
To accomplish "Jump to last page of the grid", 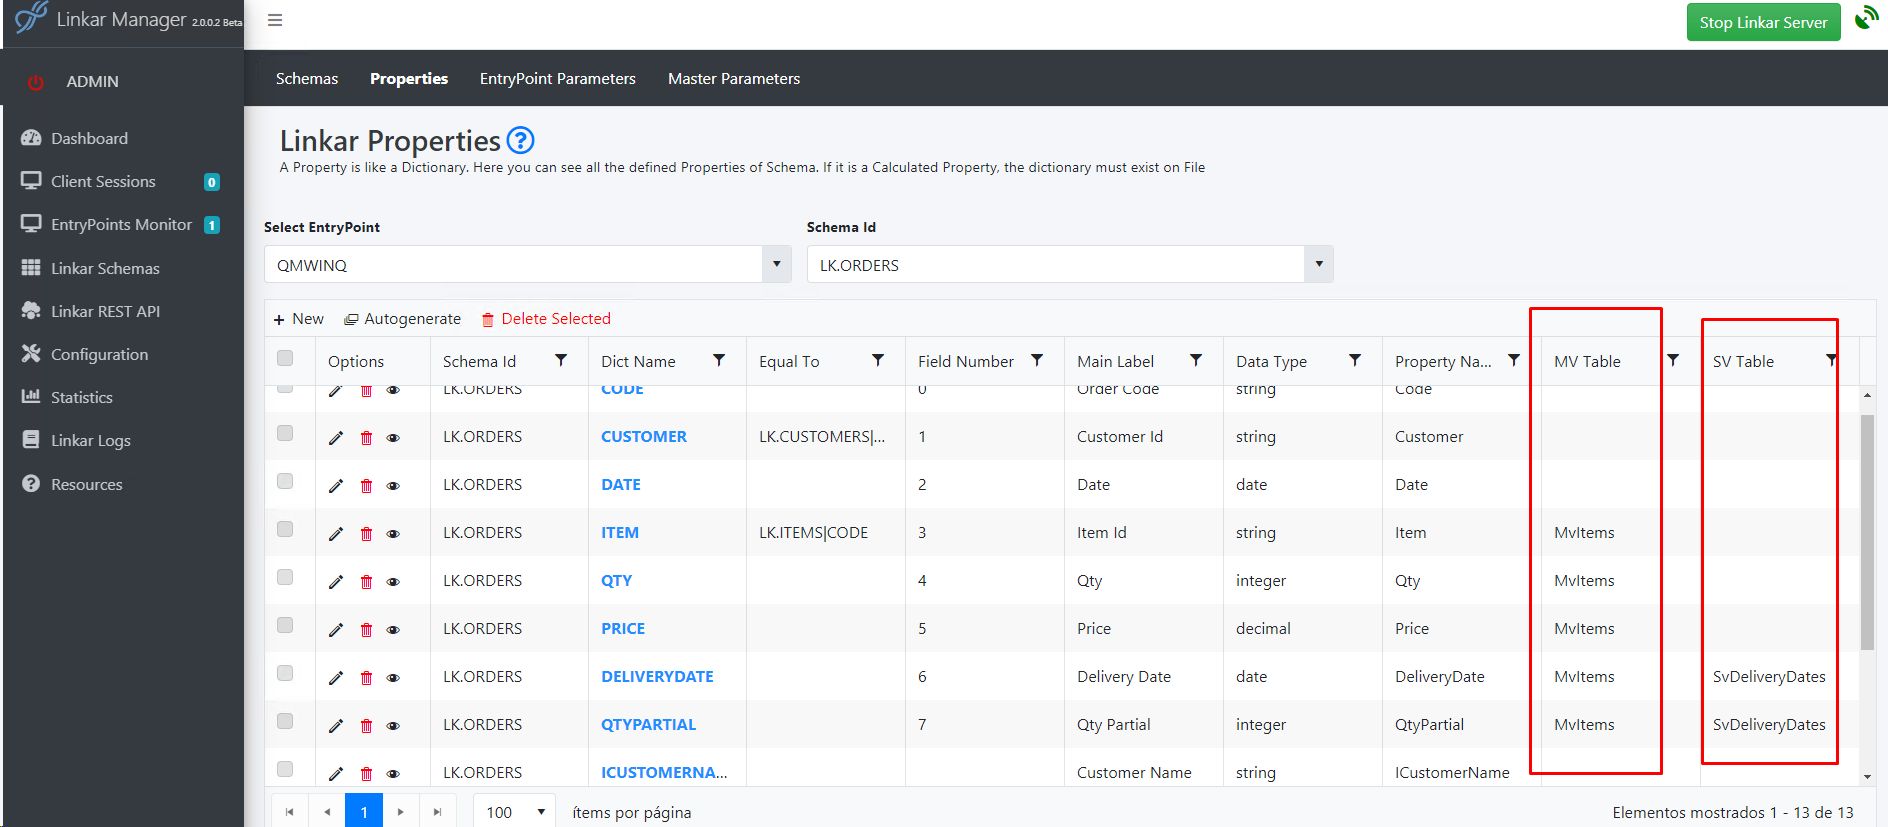I will [437, 812].
